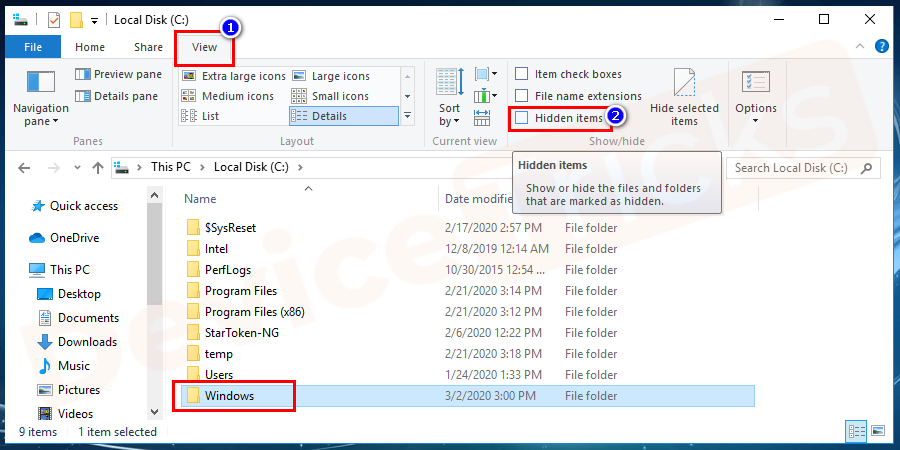Click Local Disk (C:) breadcrumb in address bar

point(251,167)
